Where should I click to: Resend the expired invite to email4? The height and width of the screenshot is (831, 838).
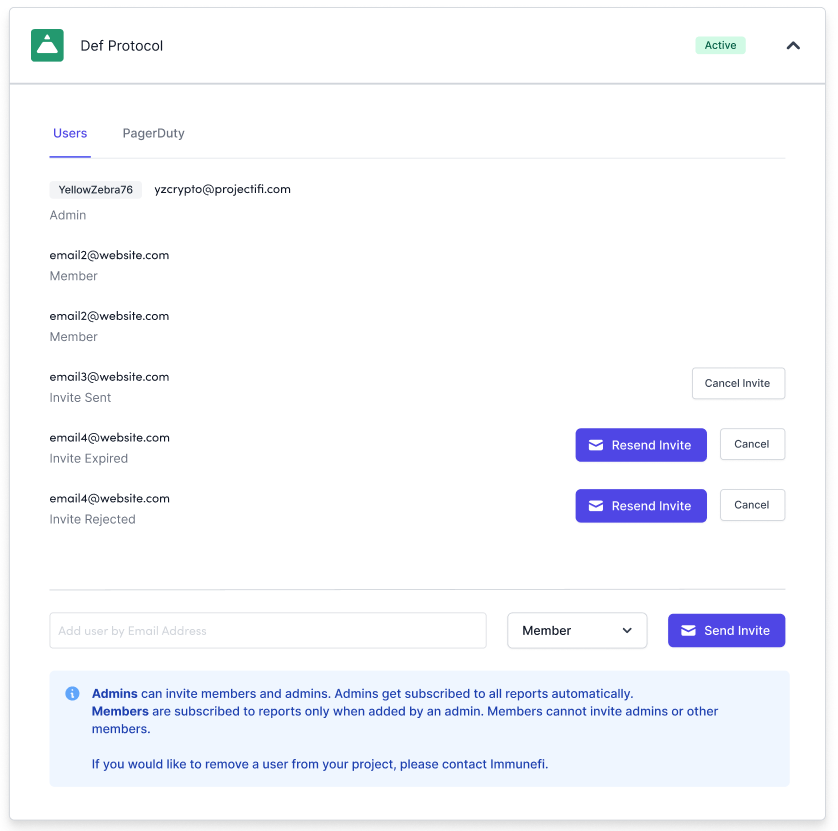tap(640, 445)
